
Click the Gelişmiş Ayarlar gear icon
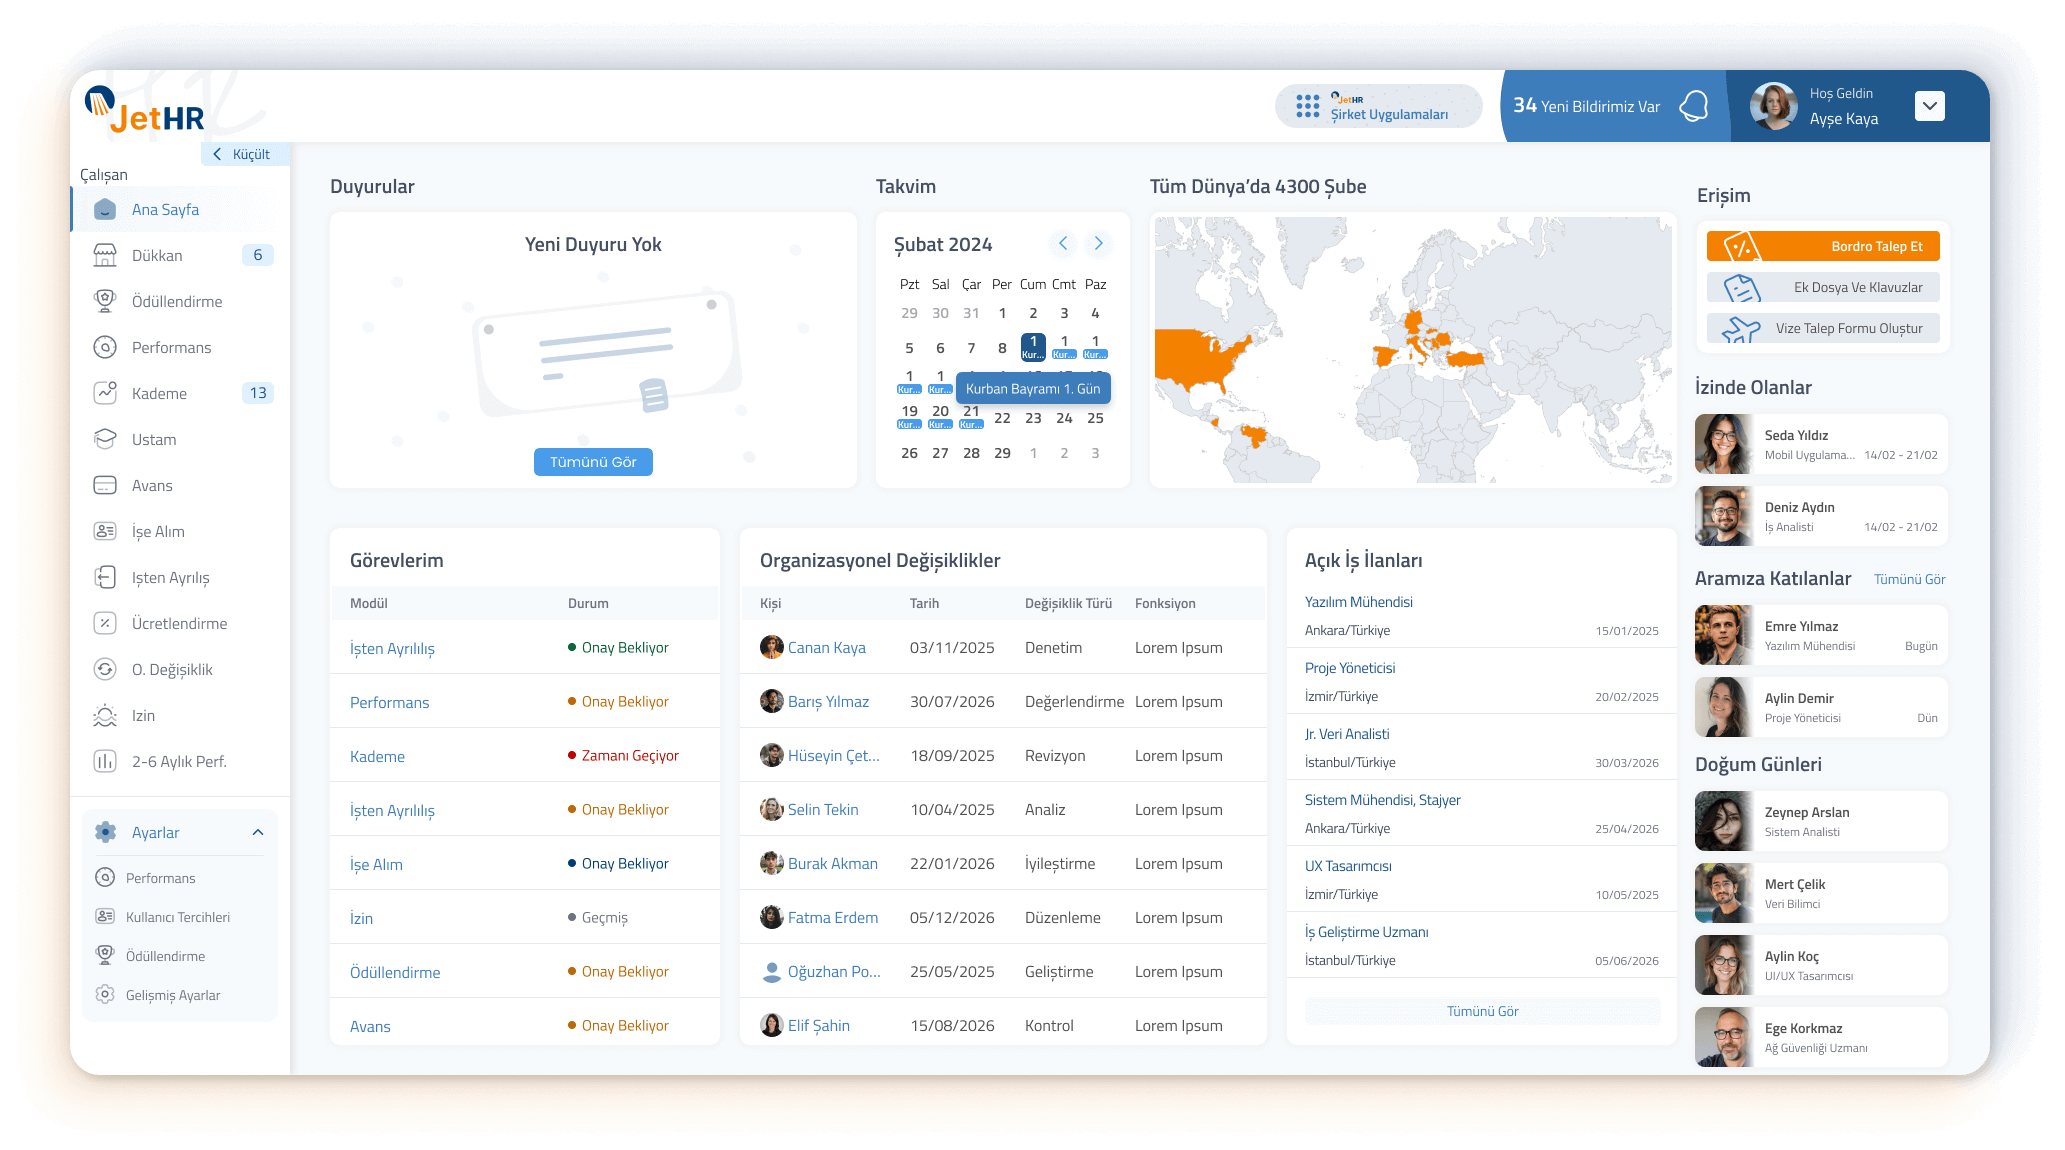104,995
